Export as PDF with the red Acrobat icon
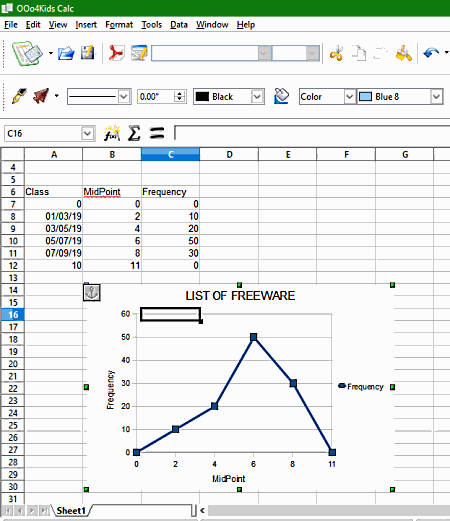Image resolution: width=450 pixels, height=521 pixels. click(116, 53)
